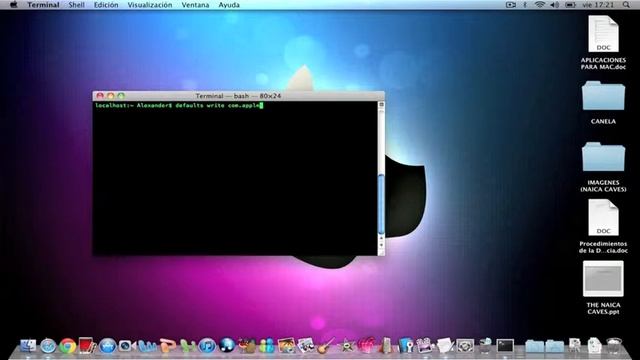This screenshot has width=640, height=360.
Task: Open Spotlight search magnifier icon
Action: 626,5
